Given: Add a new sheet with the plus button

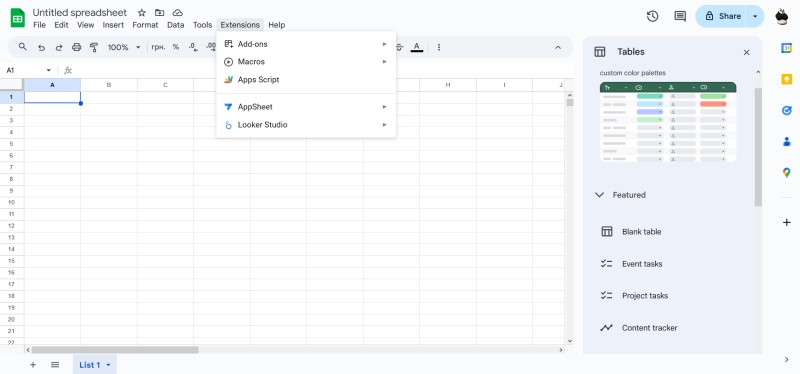Looking at the screenshot, I should point(33,365).
